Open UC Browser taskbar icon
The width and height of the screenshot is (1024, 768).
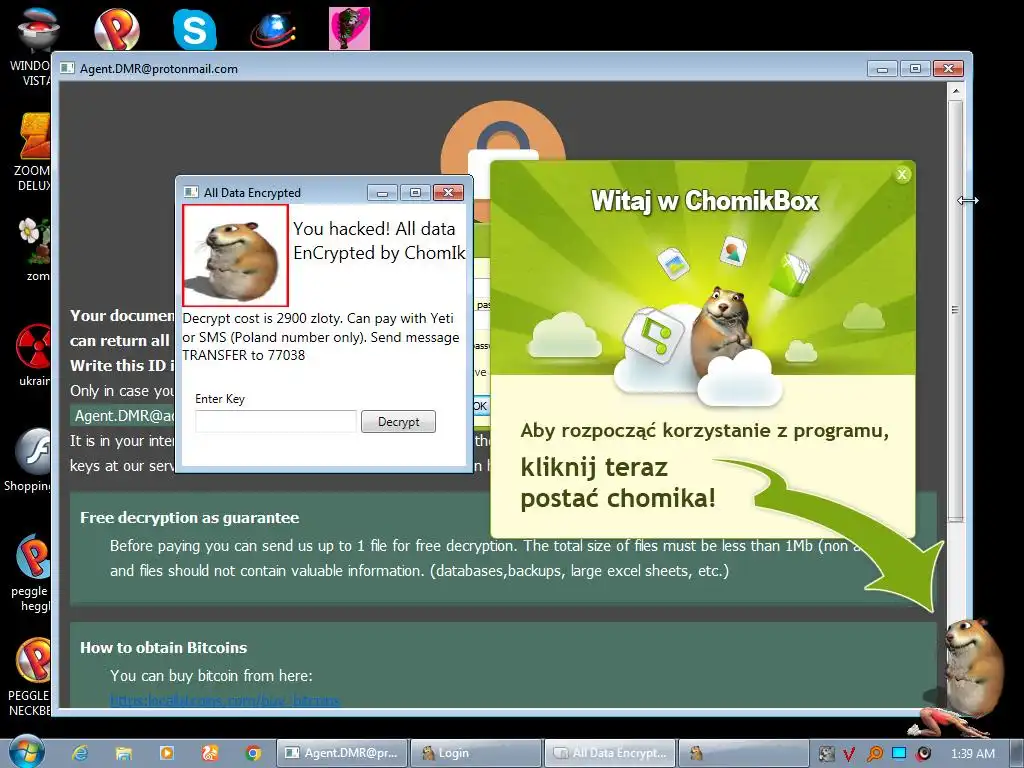pos(210,753)
